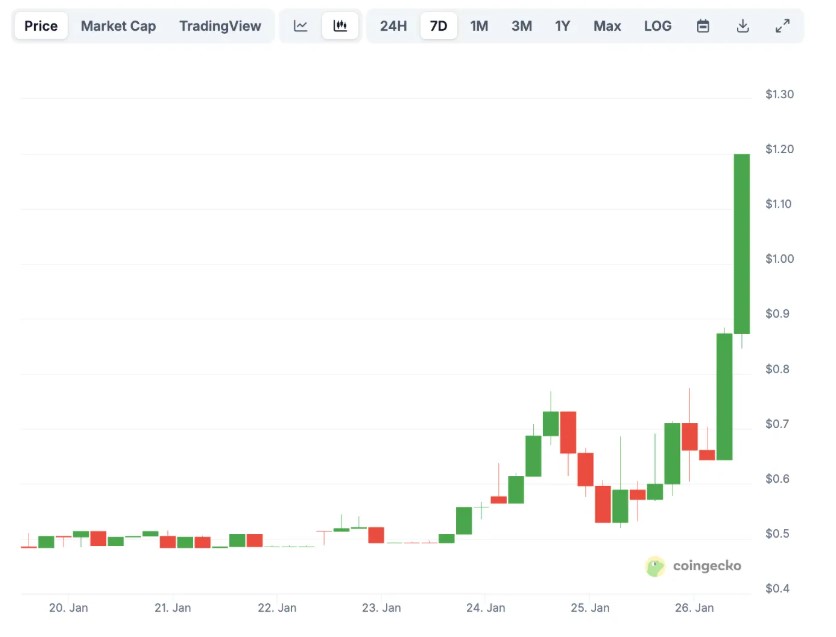Choose the 7D time range
The width and height of the screenshot is (836, 637).
click(438, 26)
